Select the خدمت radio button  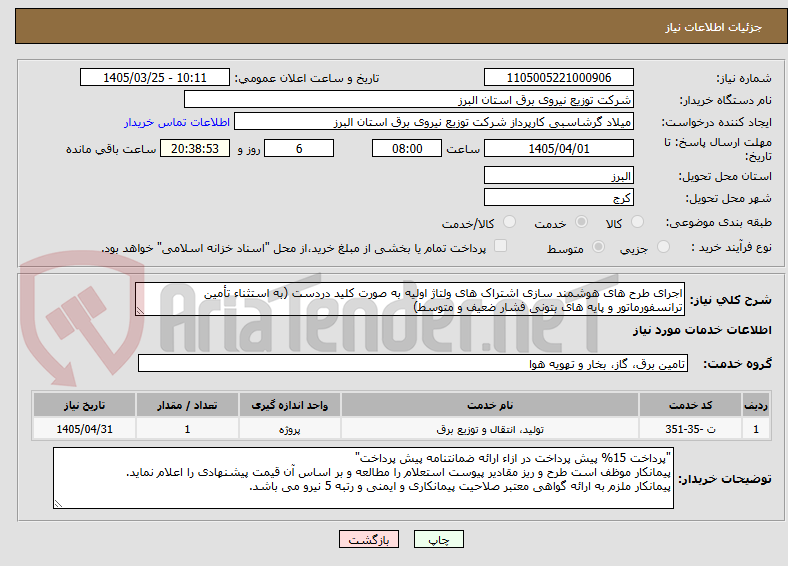581,222
